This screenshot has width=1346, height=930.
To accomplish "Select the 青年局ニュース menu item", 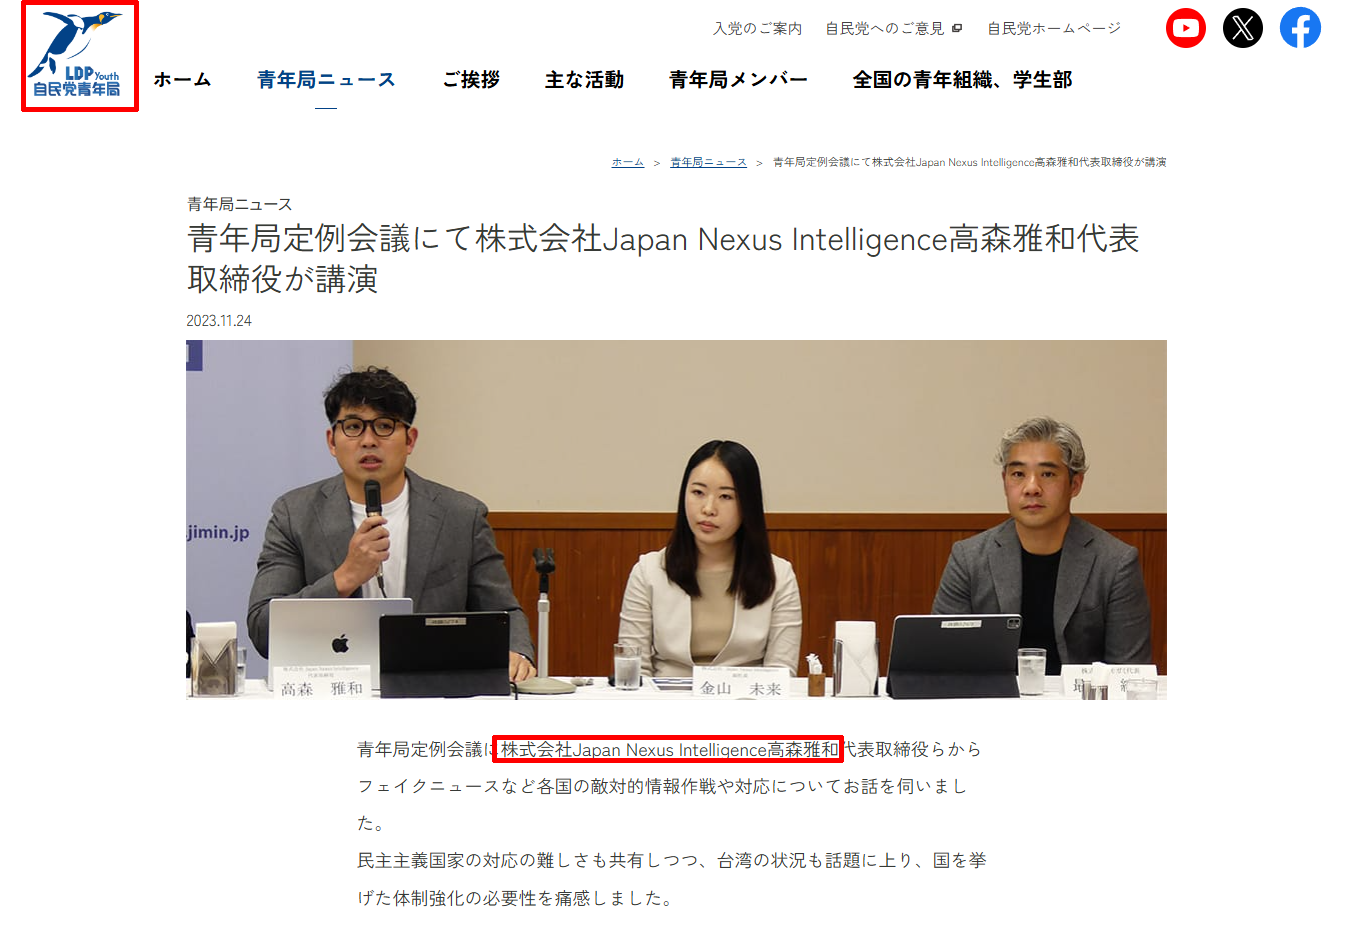I will [326, 79].
